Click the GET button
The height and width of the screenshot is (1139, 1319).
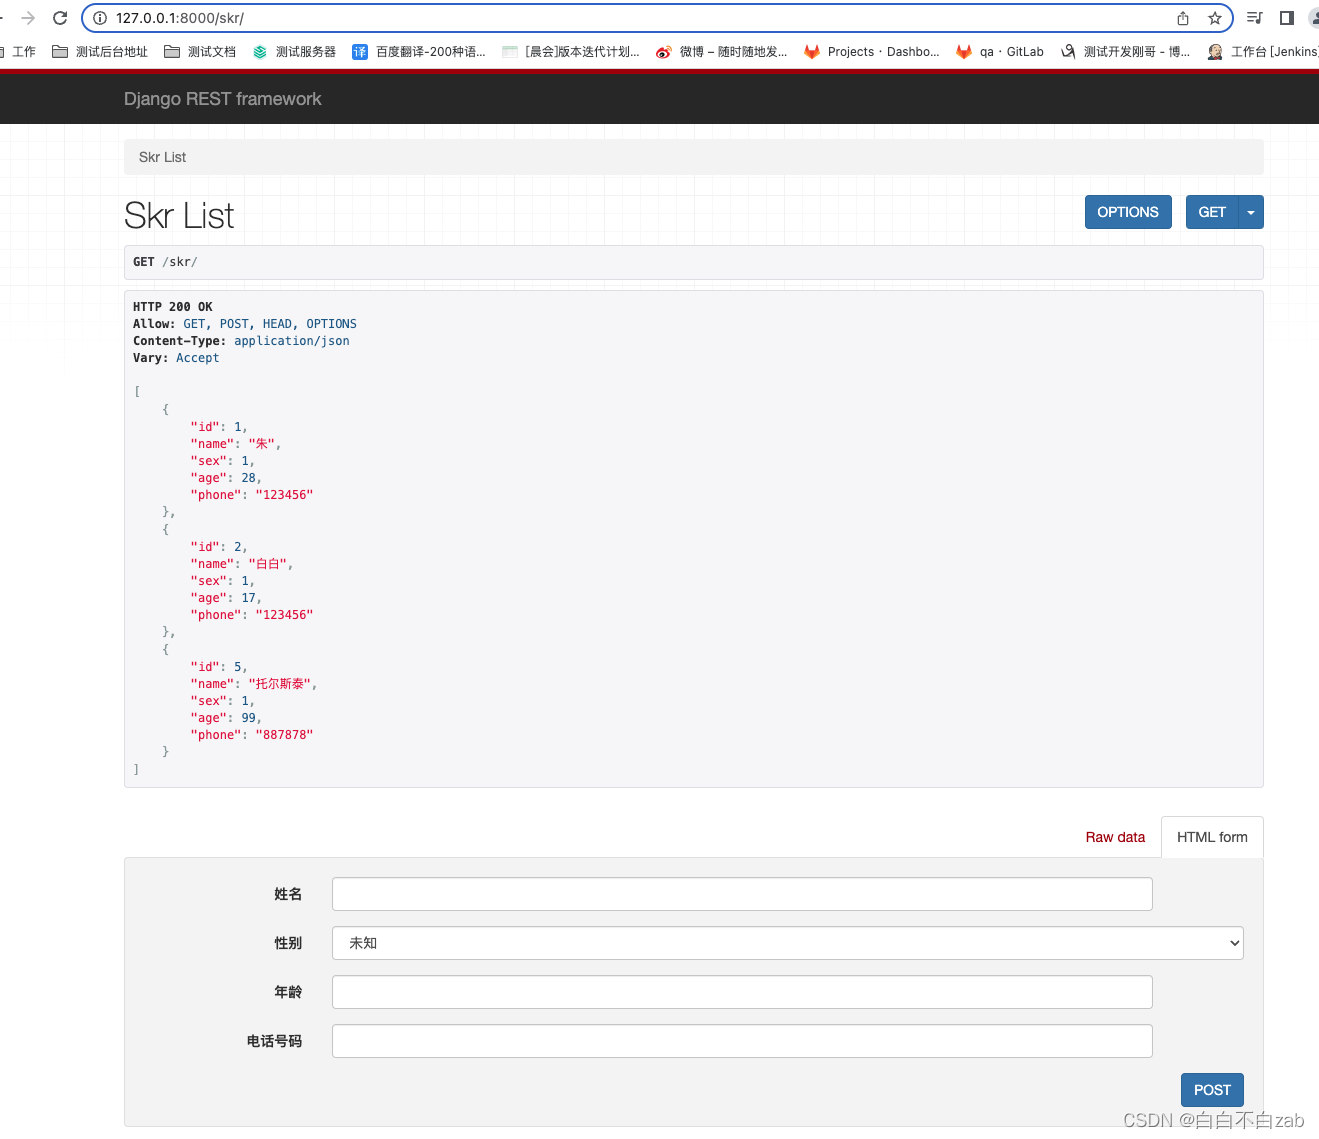(x=1212, y=212)
